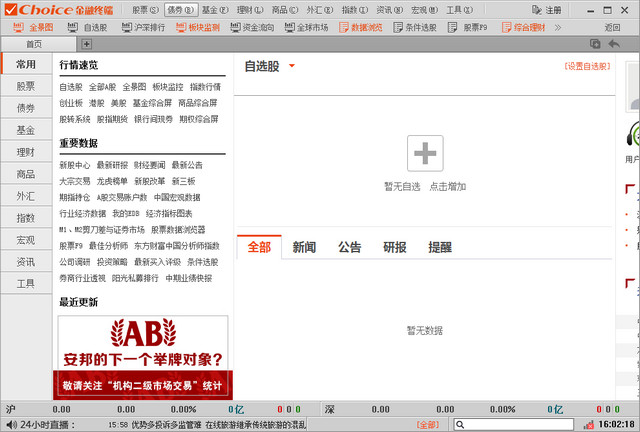Select the 研报 tab
Image resolution: width=640 pixels, height=432 pixels.
click(x=395, y=247)
